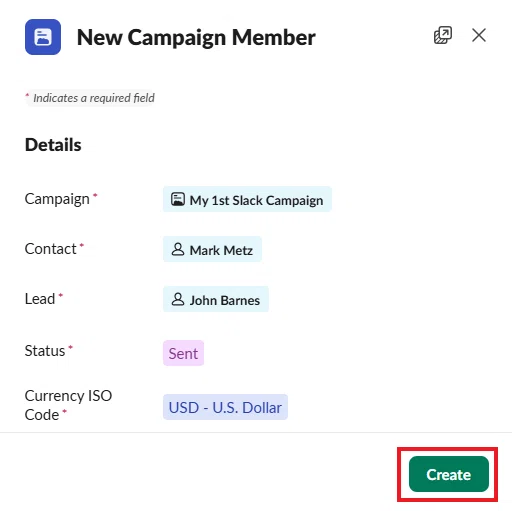Image resolution: width=512 pixels, height=511 pixels.
Task: Open the Mark Metz contact field
Action: [x=212, y=249]
